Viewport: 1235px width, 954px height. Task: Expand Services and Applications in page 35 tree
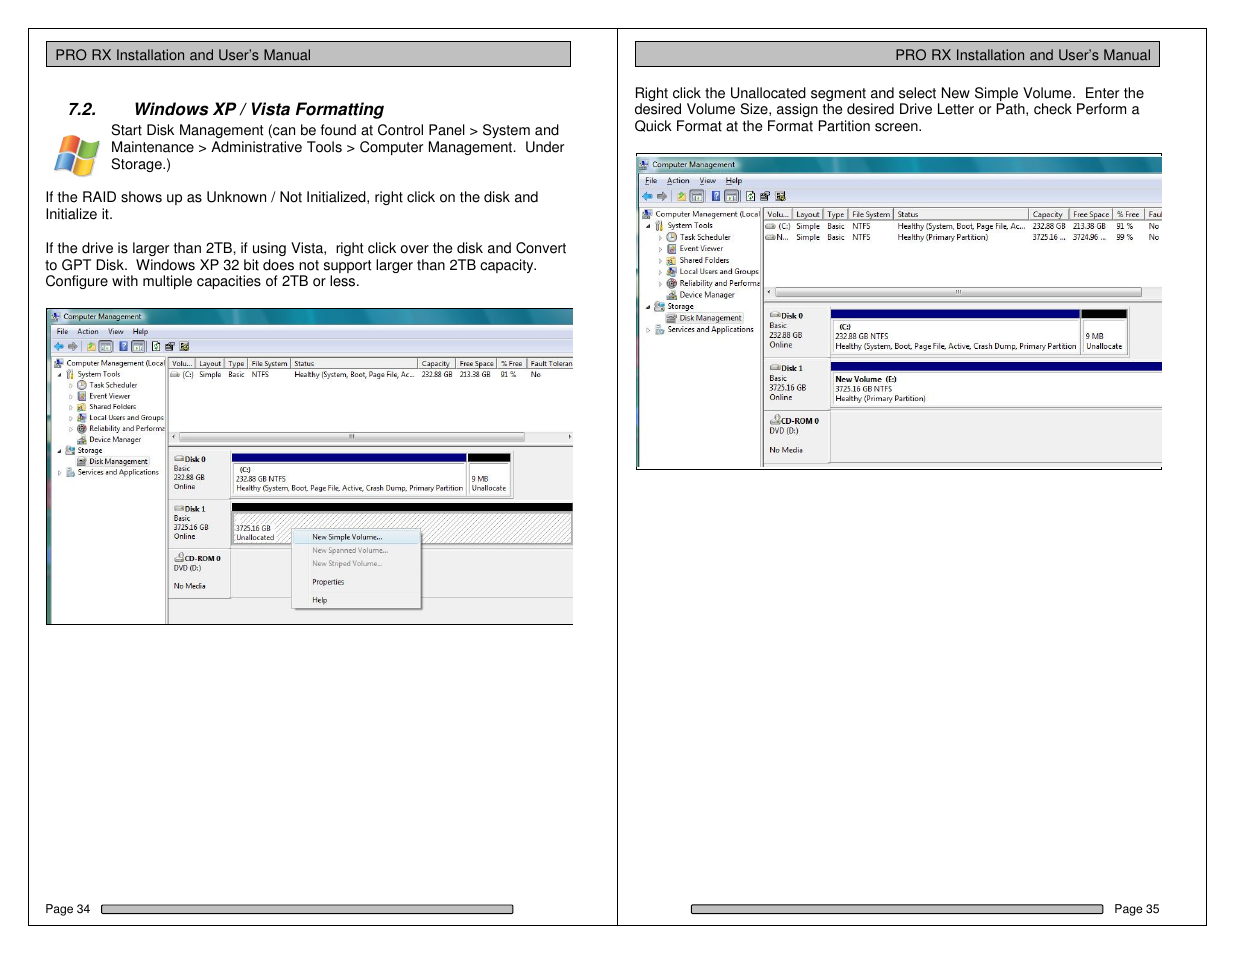coord(648,330)
